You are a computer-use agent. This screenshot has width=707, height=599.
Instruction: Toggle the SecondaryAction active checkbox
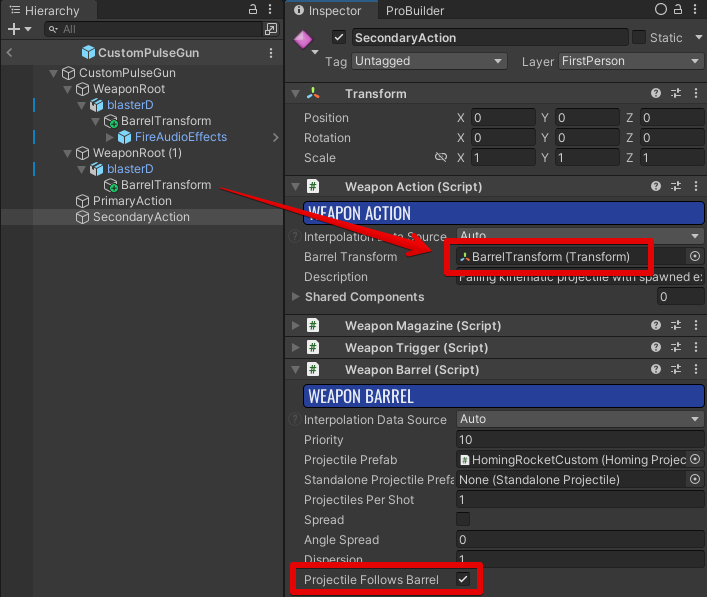coord(339,37)
